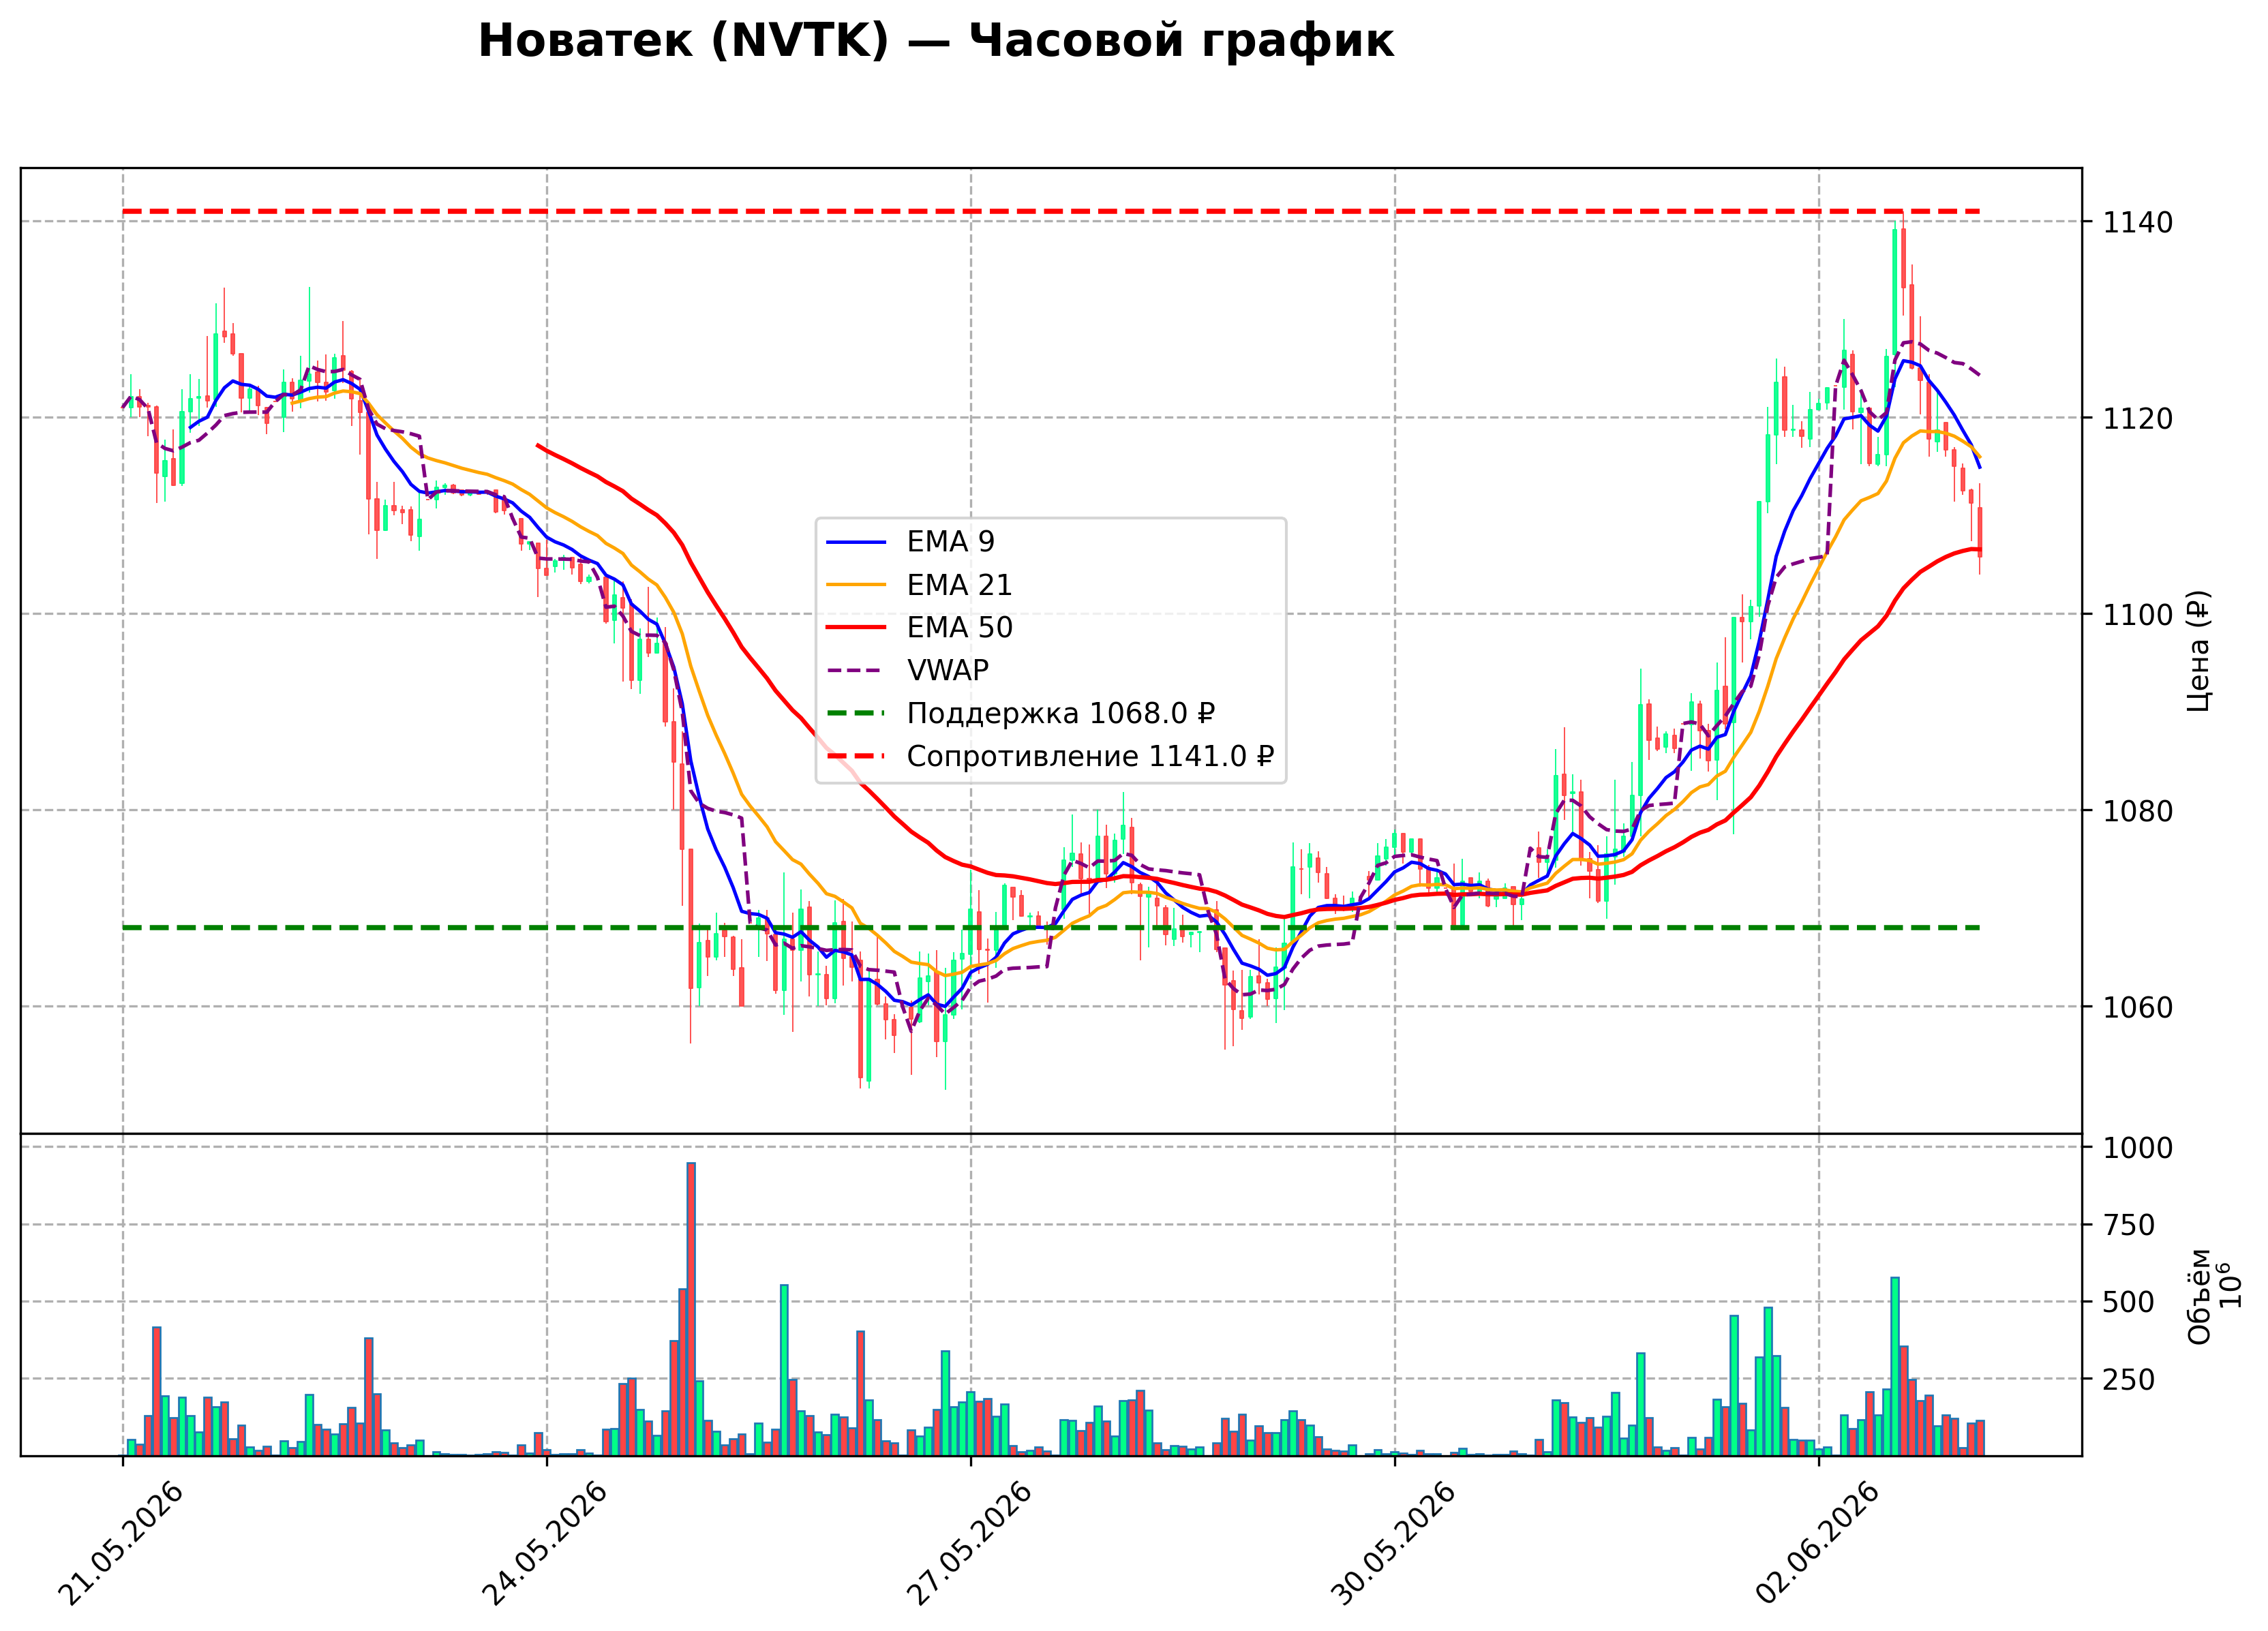
Task: Click the price axis value "1060"
Action: pos(2137,1008)
